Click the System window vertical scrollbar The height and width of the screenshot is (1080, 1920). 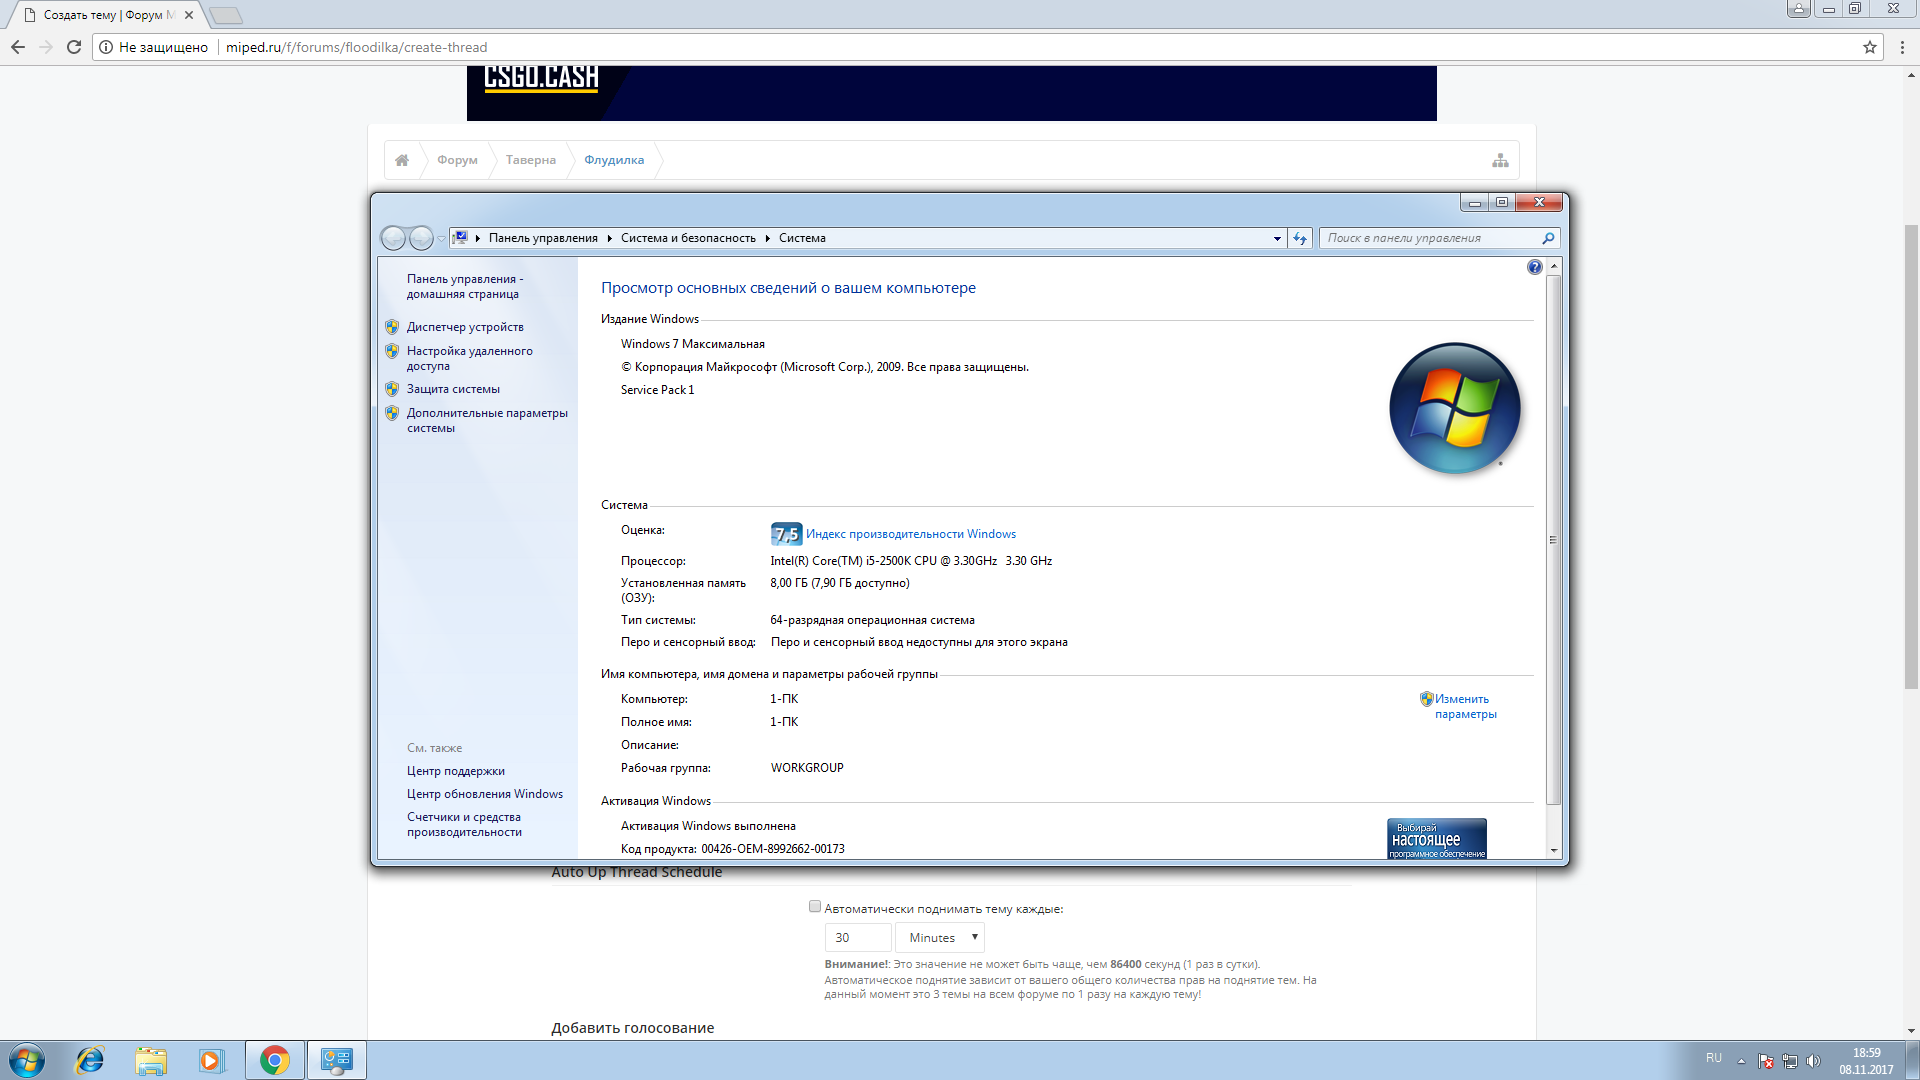(1553, 540)
